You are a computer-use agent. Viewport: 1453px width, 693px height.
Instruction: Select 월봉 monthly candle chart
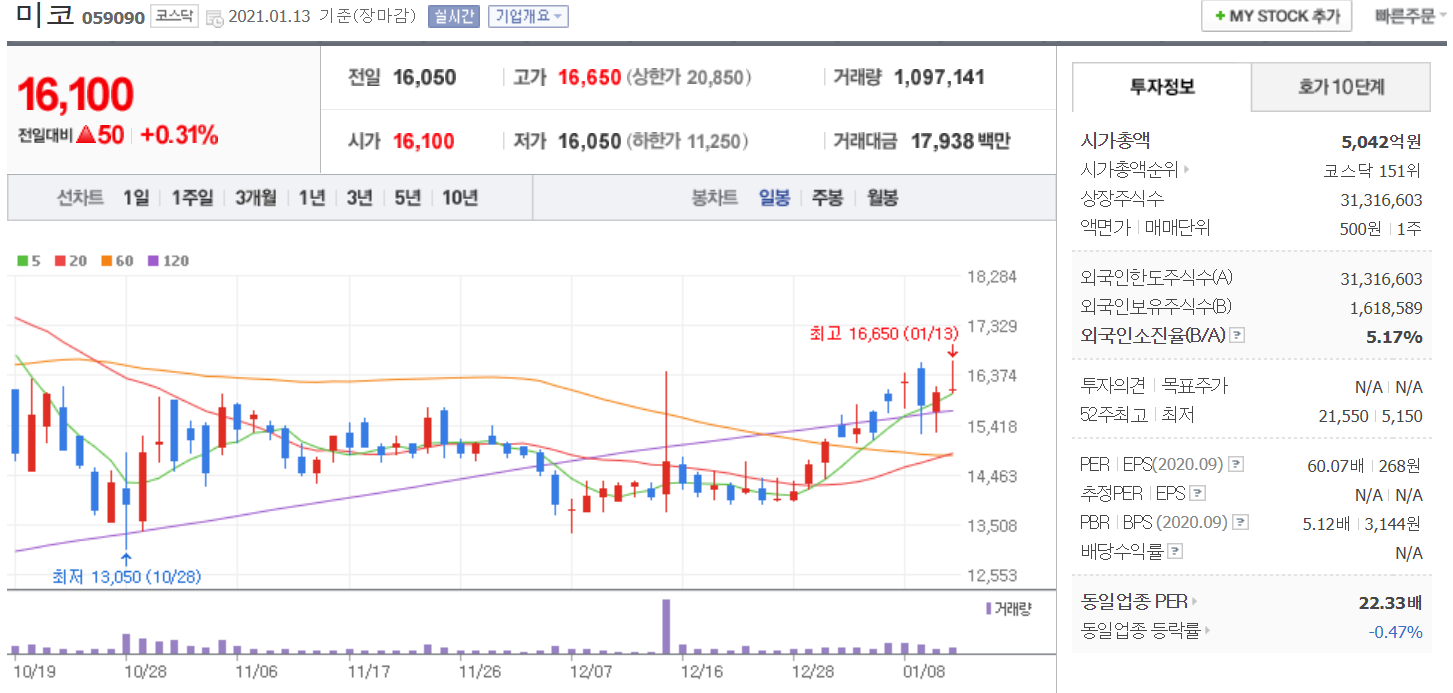882,198
